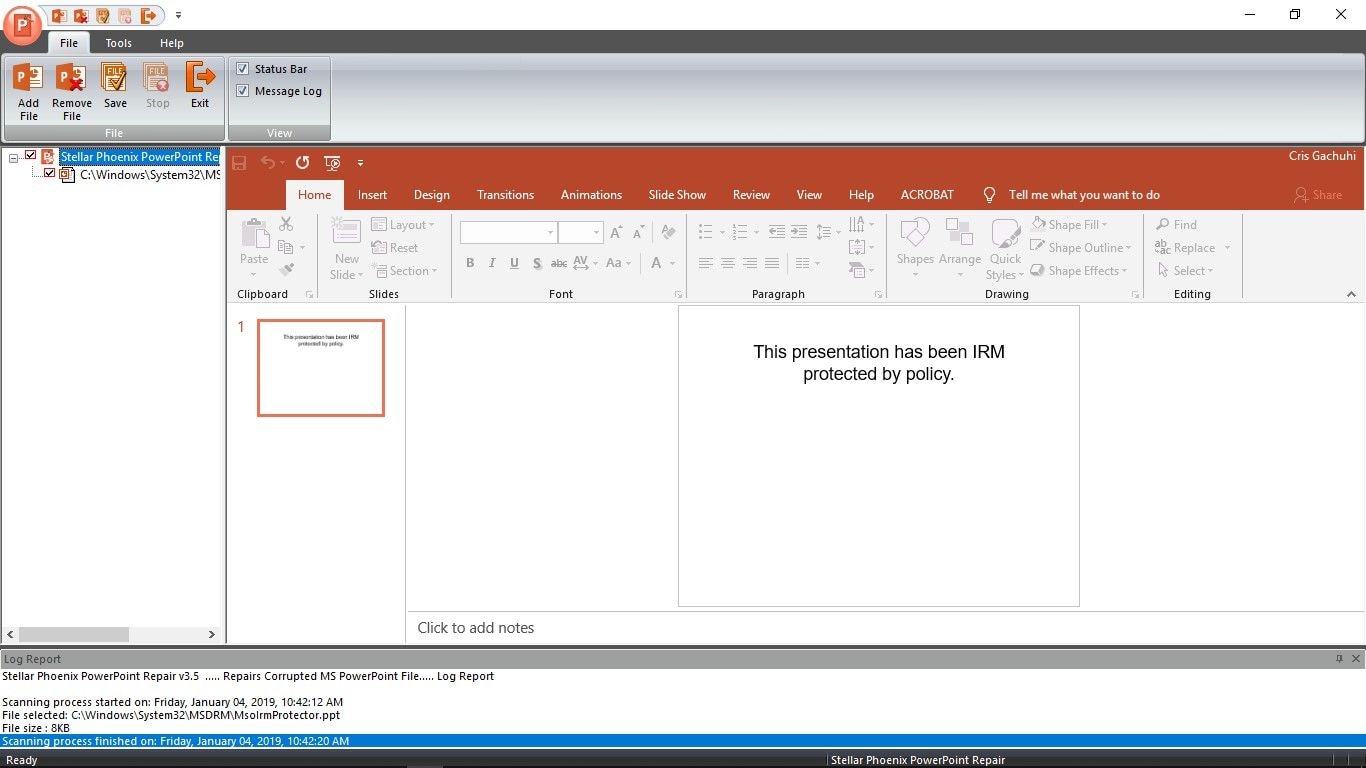Open the Slide Show tab

pyautogui.click(x=677, y=195)
